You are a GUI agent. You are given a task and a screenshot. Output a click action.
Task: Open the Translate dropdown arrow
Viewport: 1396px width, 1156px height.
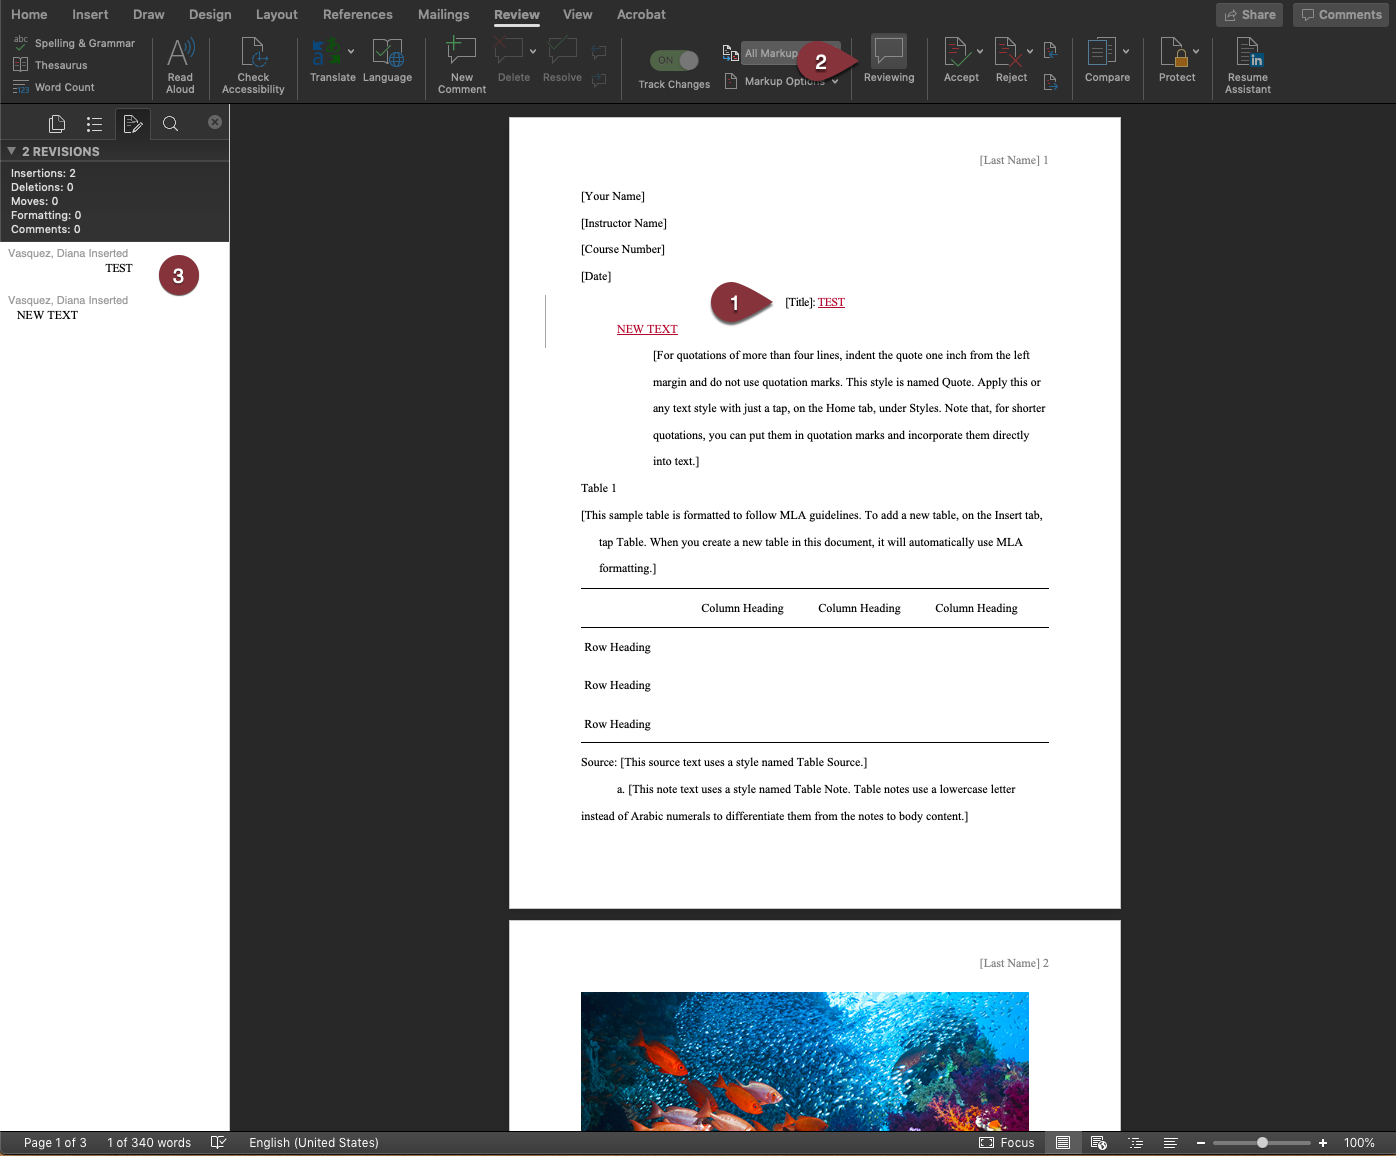351,51
